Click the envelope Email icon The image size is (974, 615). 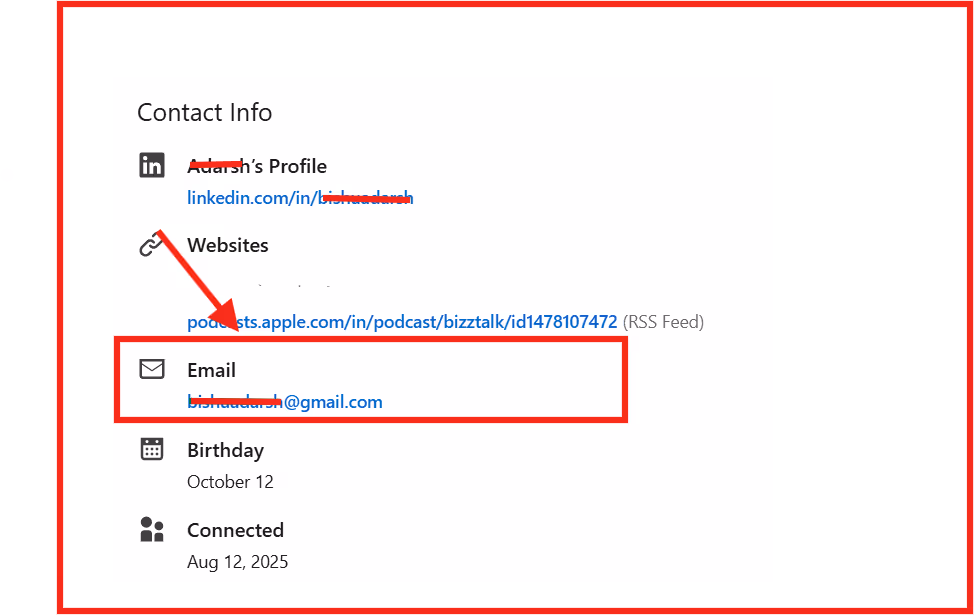pyautogui.click(x=152, y=369)
